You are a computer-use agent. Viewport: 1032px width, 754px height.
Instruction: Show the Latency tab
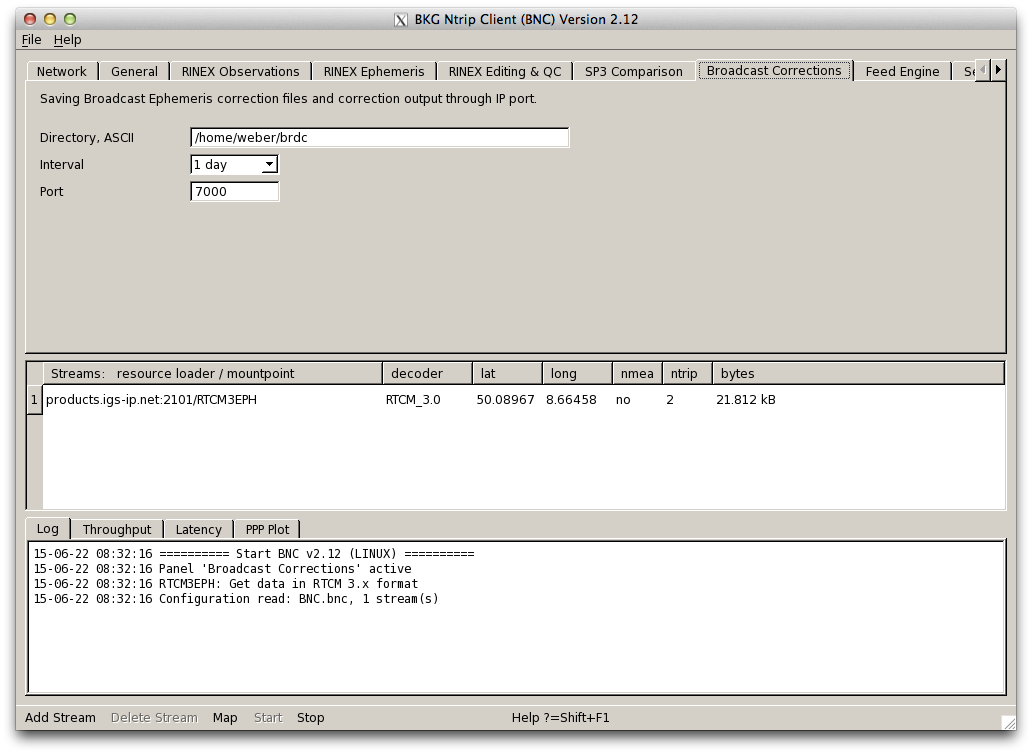[198, 530]
